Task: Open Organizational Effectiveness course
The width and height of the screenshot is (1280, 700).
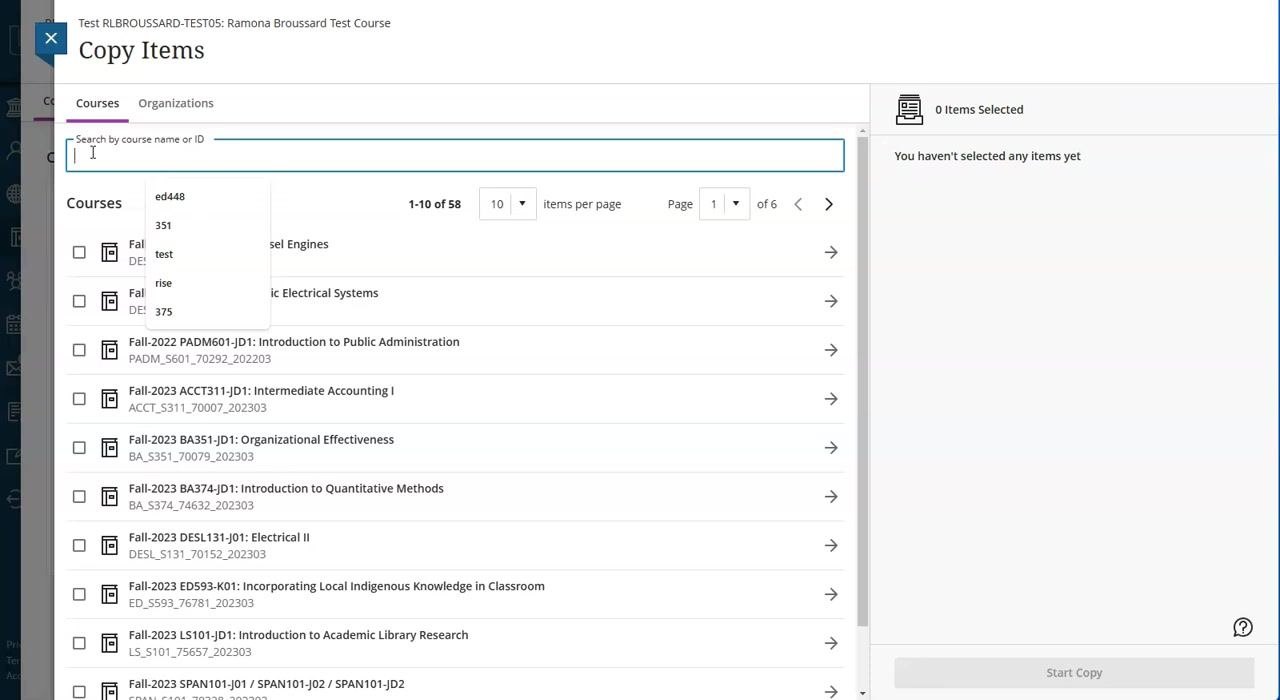Action: (261, 440)
